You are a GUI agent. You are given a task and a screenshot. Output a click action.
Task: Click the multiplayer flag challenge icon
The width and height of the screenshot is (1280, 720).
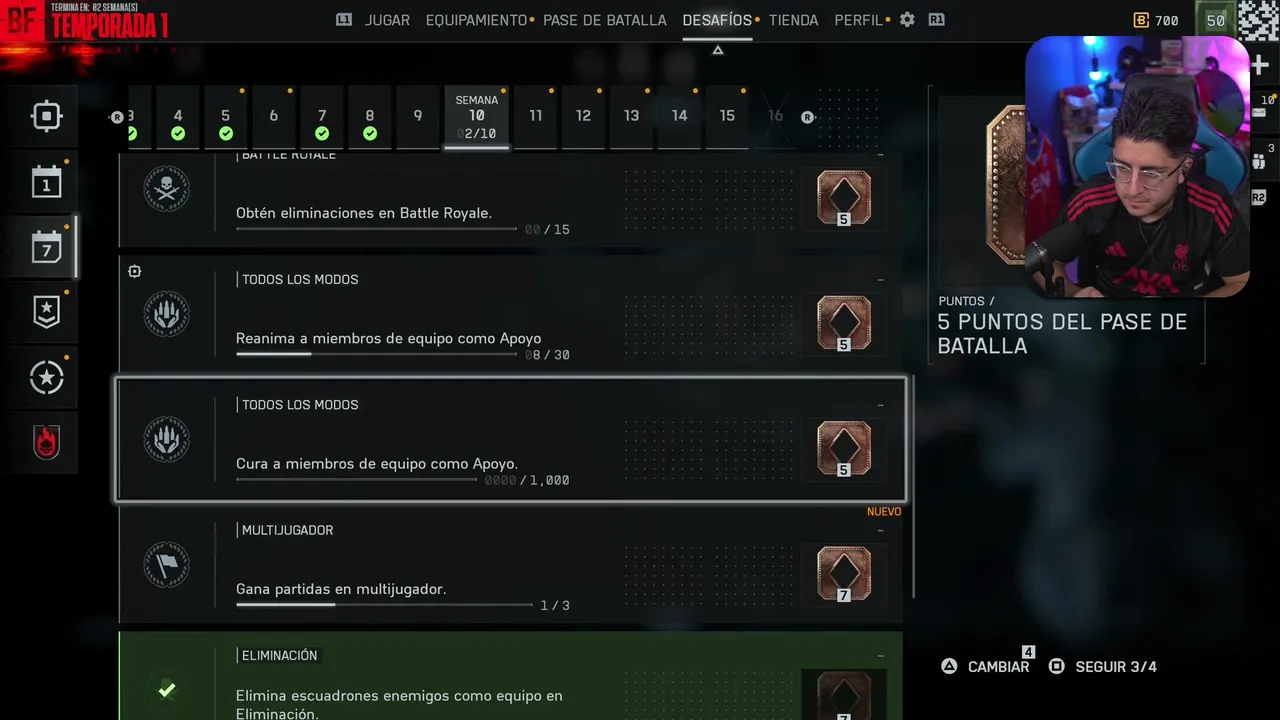[167, 565]
